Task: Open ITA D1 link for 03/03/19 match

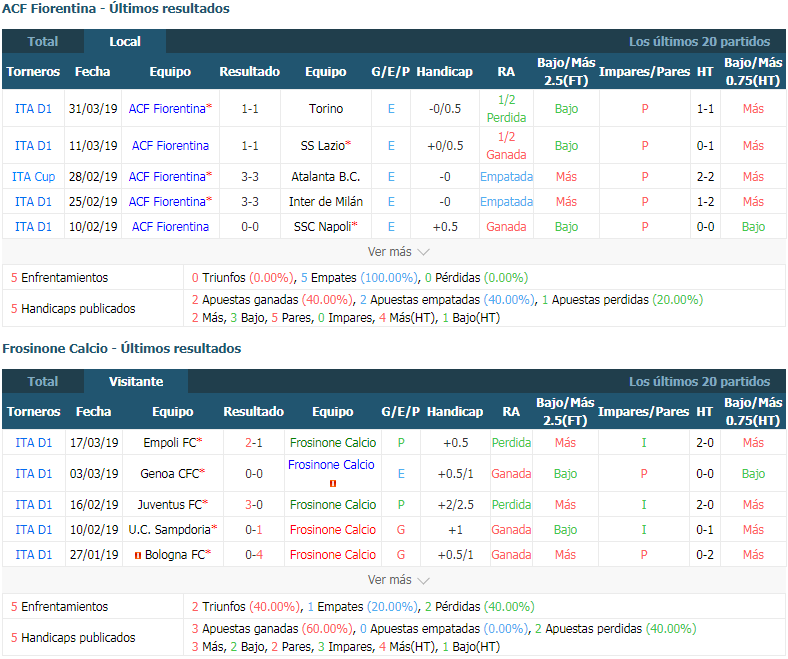Action: pyautogui.click(x=33, y=474)
